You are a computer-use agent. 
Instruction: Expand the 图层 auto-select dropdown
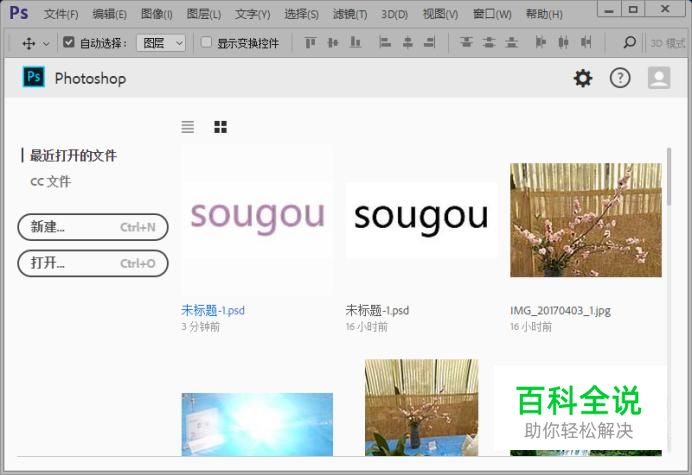point(161,43)
